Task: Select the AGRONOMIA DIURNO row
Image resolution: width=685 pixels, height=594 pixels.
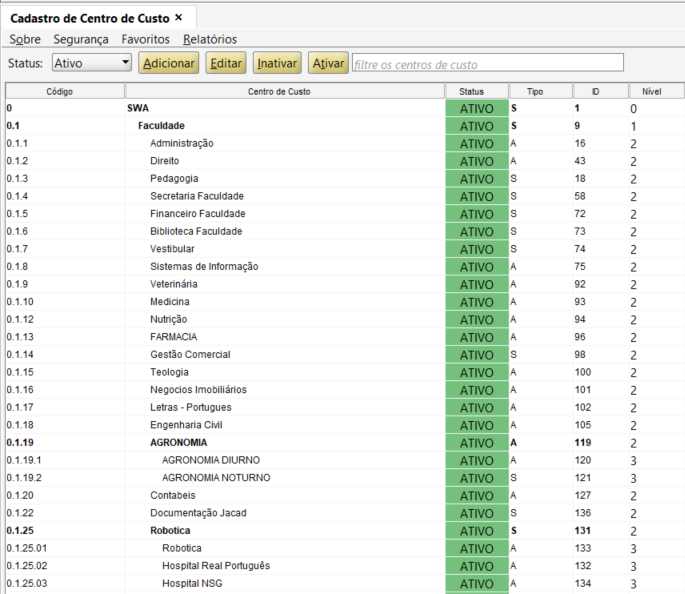Action: [x=345, y=460]
